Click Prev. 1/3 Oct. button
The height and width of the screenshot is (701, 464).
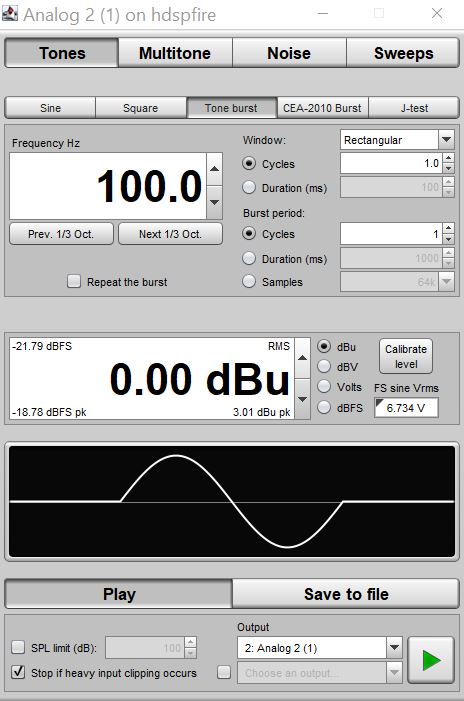pyautogui.click(x=61, y=234)
